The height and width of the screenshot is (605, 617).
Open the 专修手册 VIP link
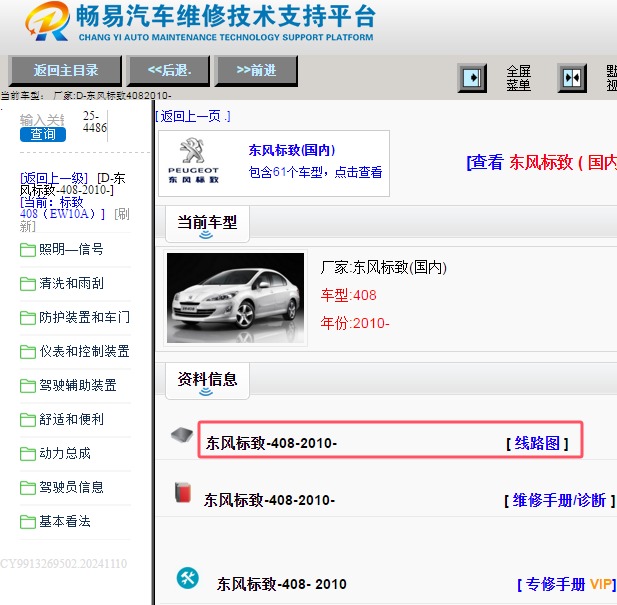tap(566, 585)
